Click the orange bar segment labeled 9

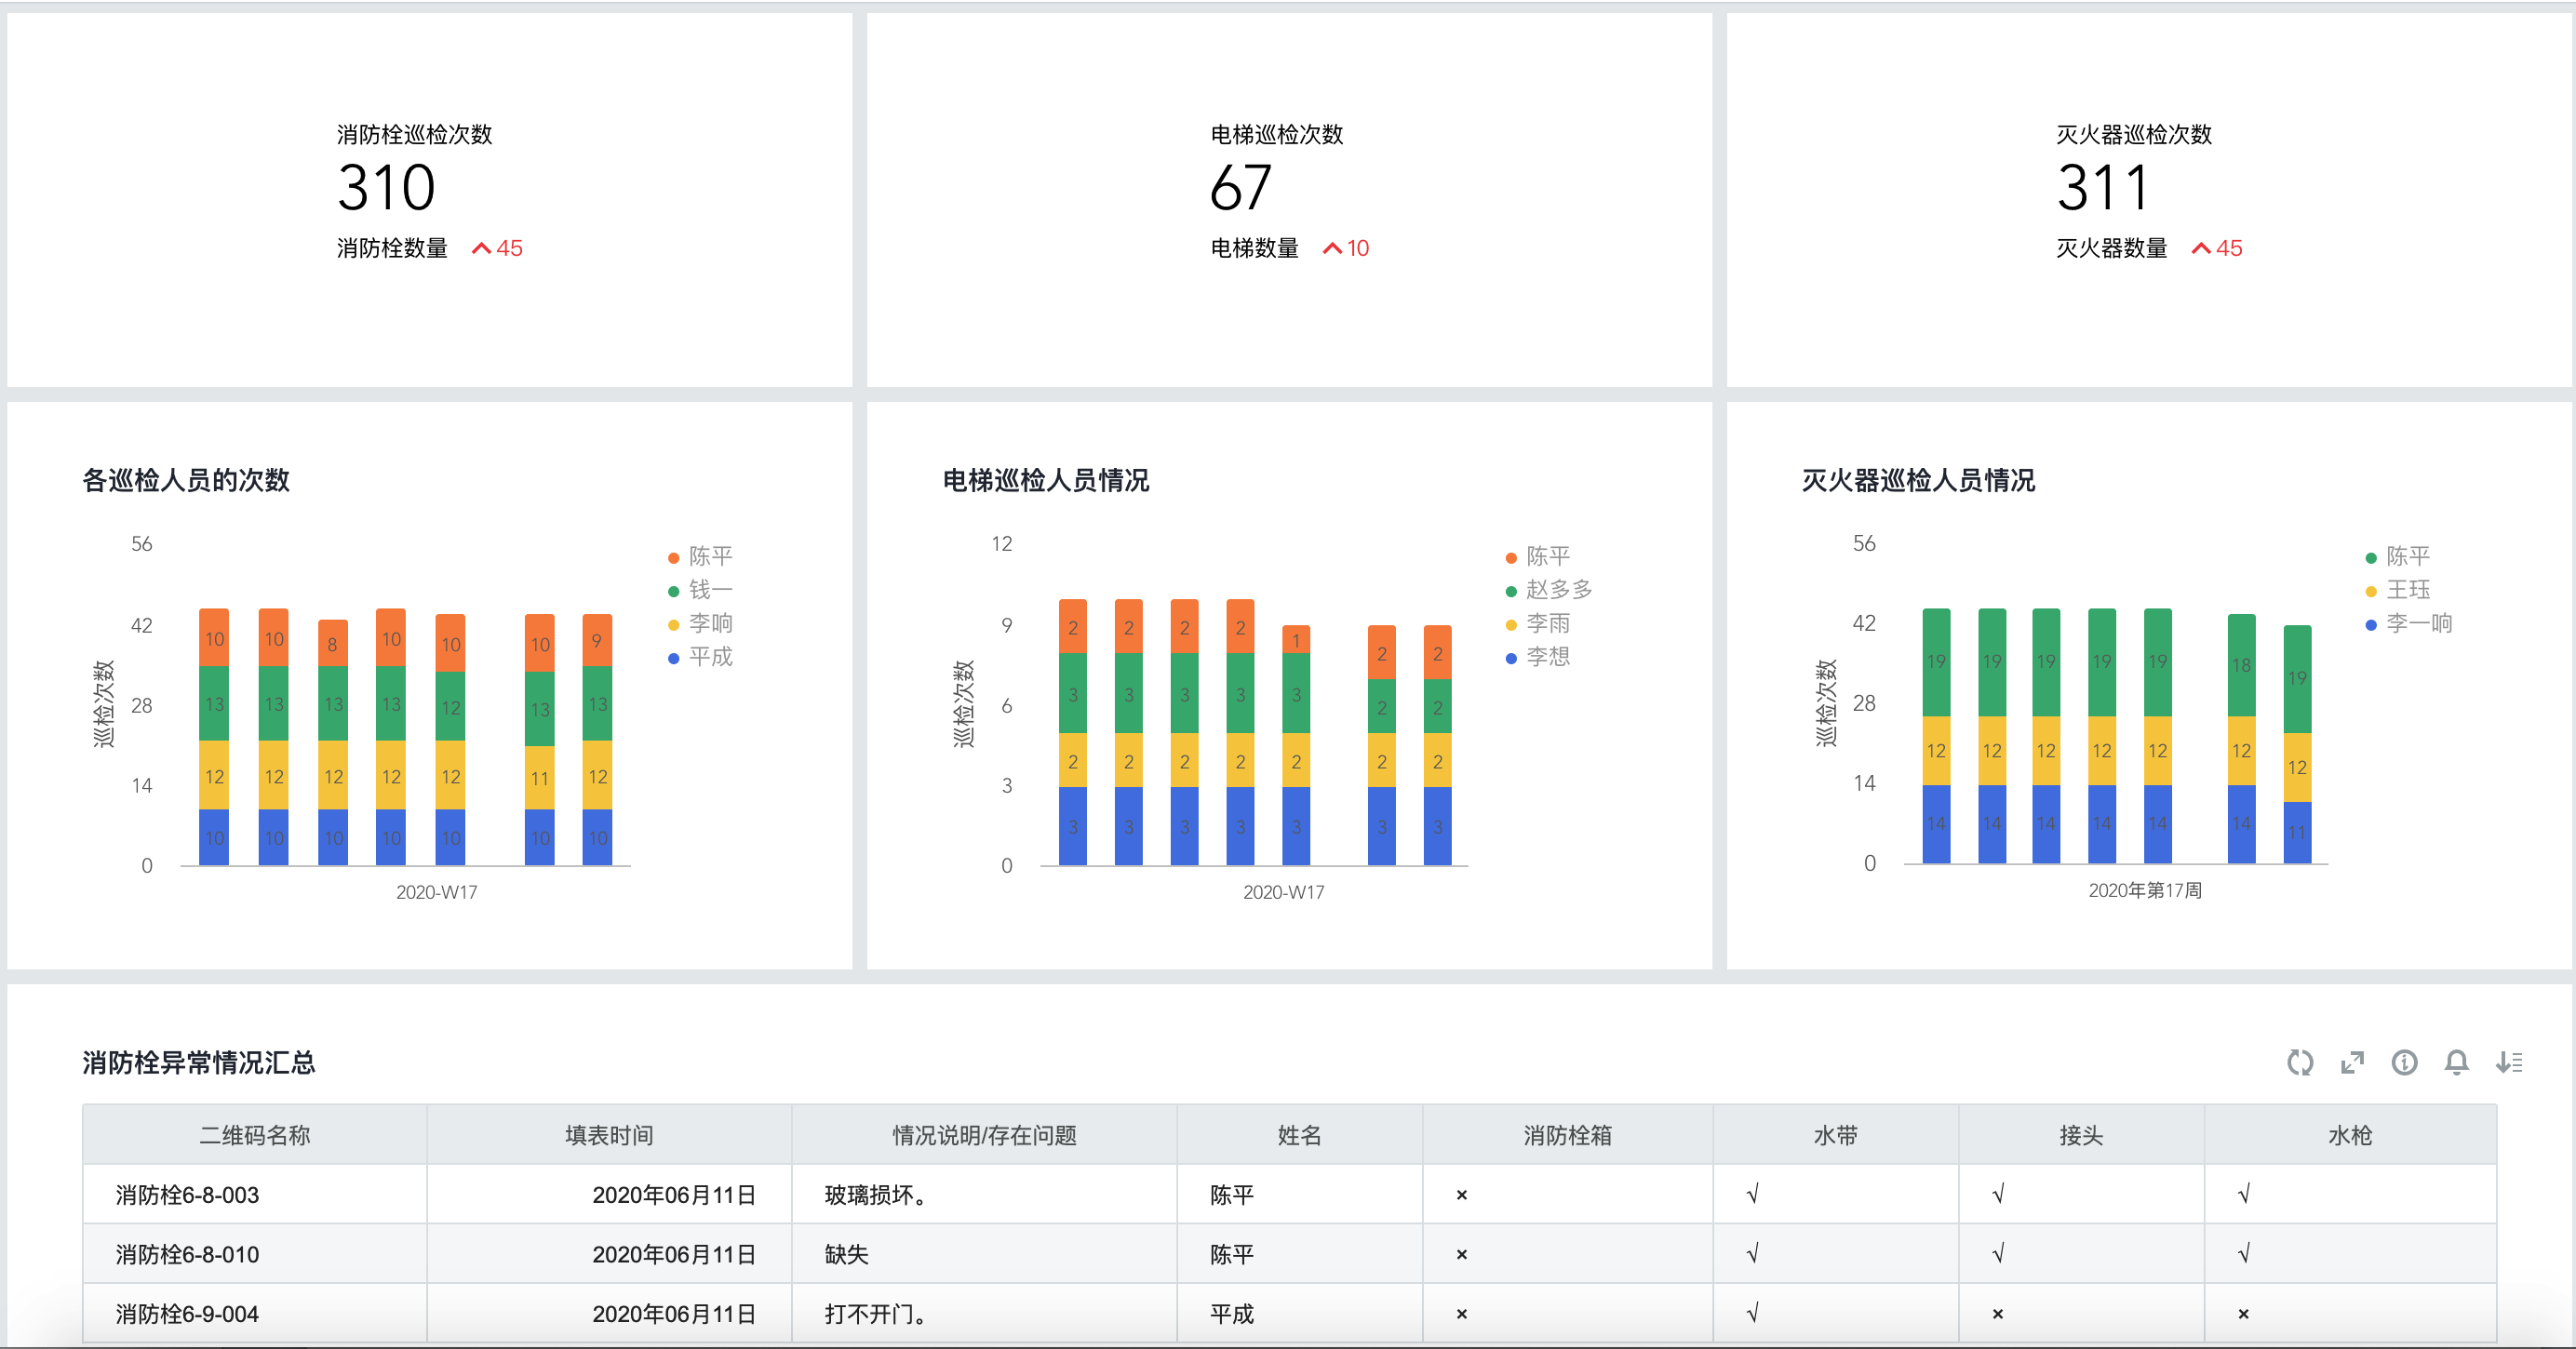coord(597,640)
